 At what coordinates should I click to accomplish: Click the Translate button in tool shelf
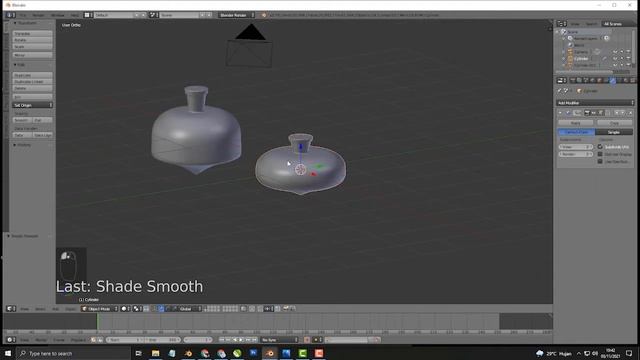pyautogui.click(x=33, y=33)
